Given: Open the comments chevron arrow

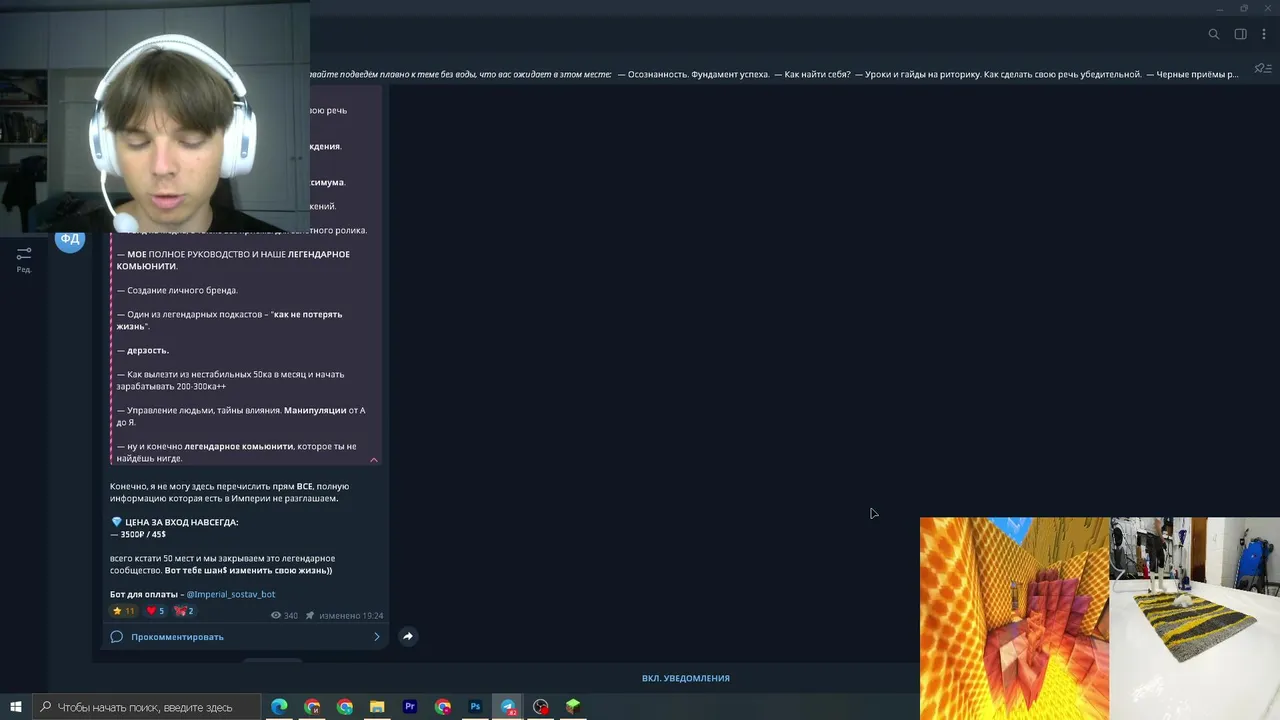Looking at the screenshot, I should pyautogui.click(x=377, y=637).
